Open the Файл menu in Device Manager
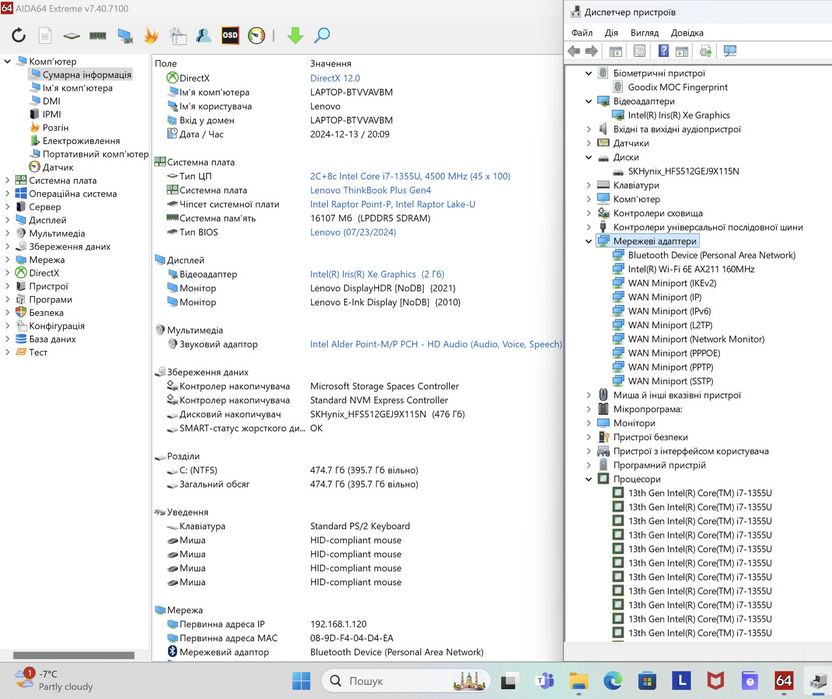Viewport: 832px width, 699px height. point(582,32)
